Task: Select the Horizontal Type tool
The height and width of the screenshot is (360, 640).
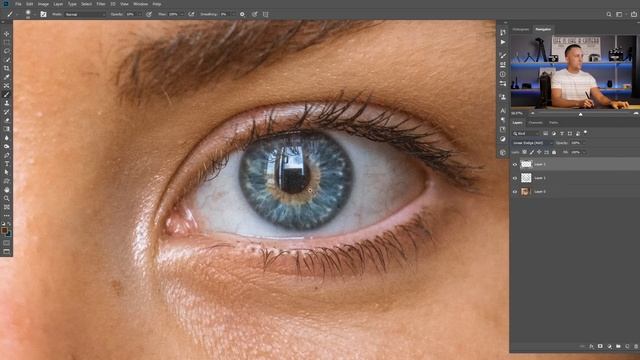Action: pyautogui.click(x=7, y=164)
